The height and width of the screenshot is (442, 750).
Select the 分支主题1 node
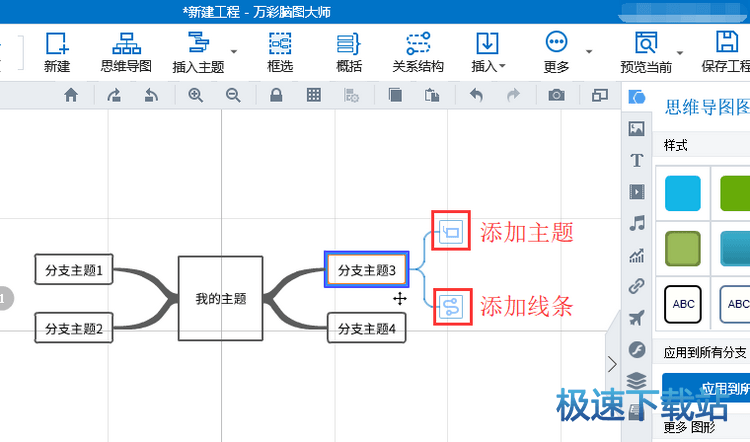[74, 270]
